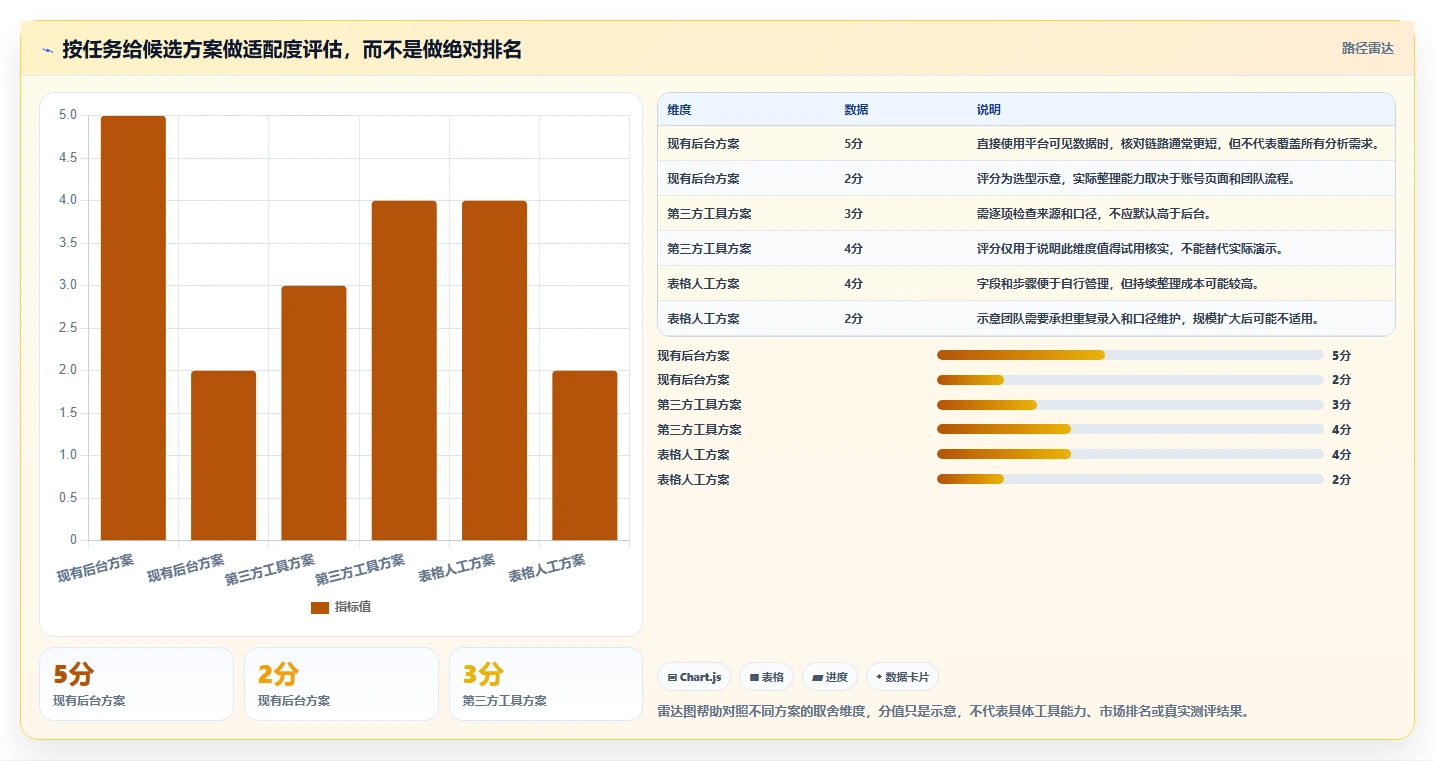
Task: Click the 5.0 value on the chart axis
Action: (x=68, y=116)
